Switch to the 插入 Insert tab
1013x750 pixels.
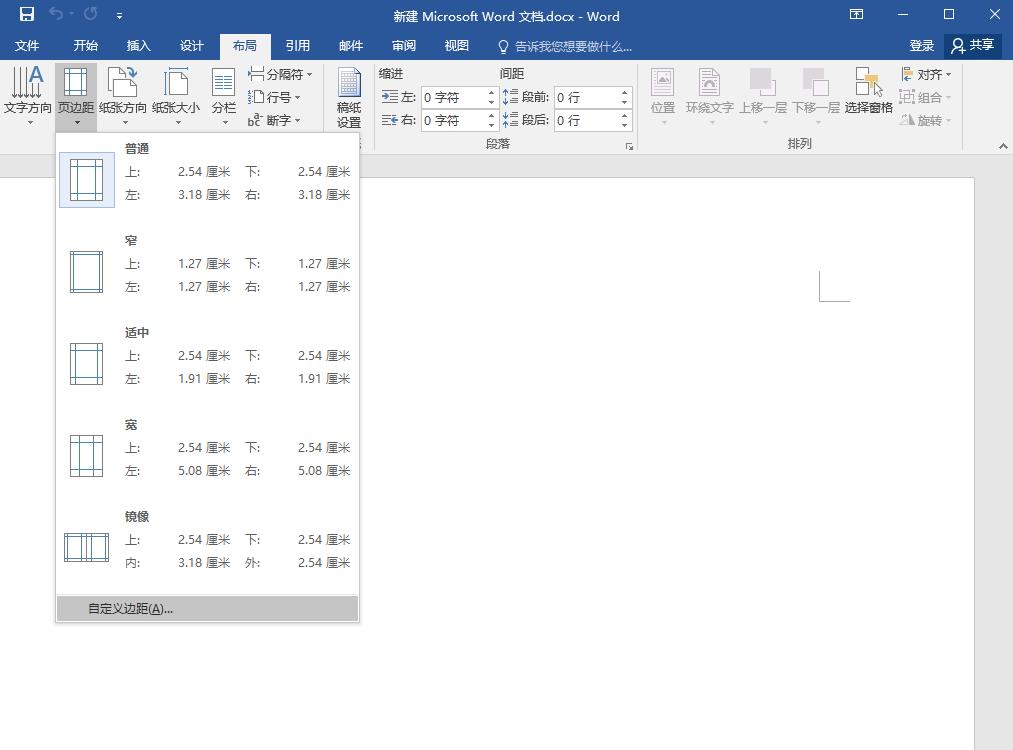click(138, 46)
